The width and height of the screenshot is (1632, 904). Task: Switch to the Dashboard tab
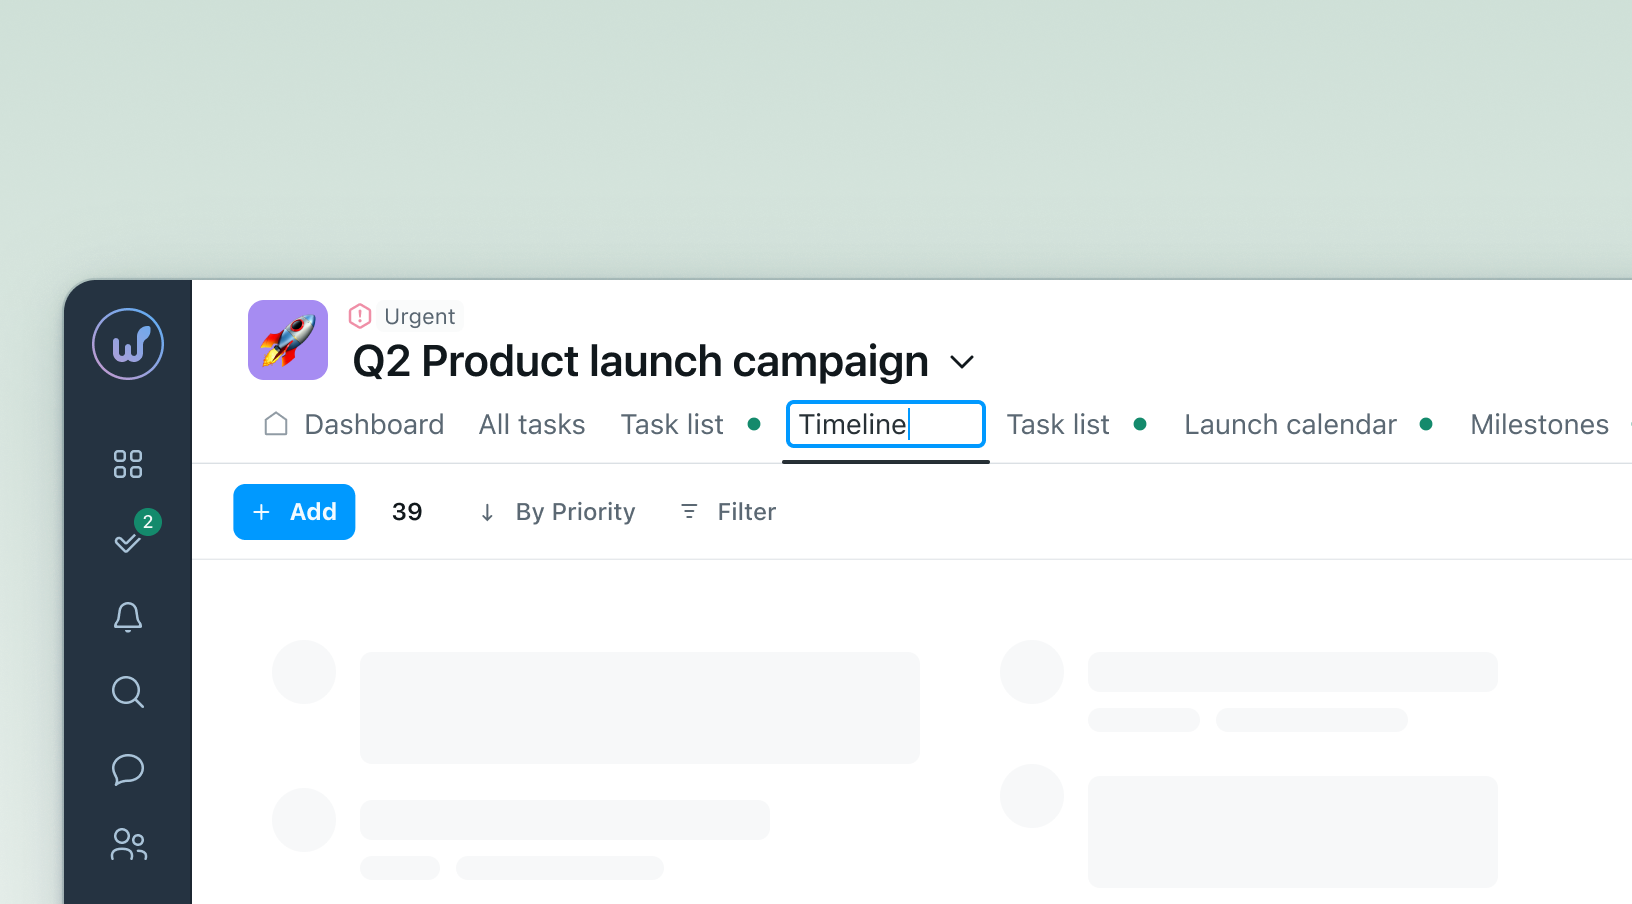coord(355,425)
